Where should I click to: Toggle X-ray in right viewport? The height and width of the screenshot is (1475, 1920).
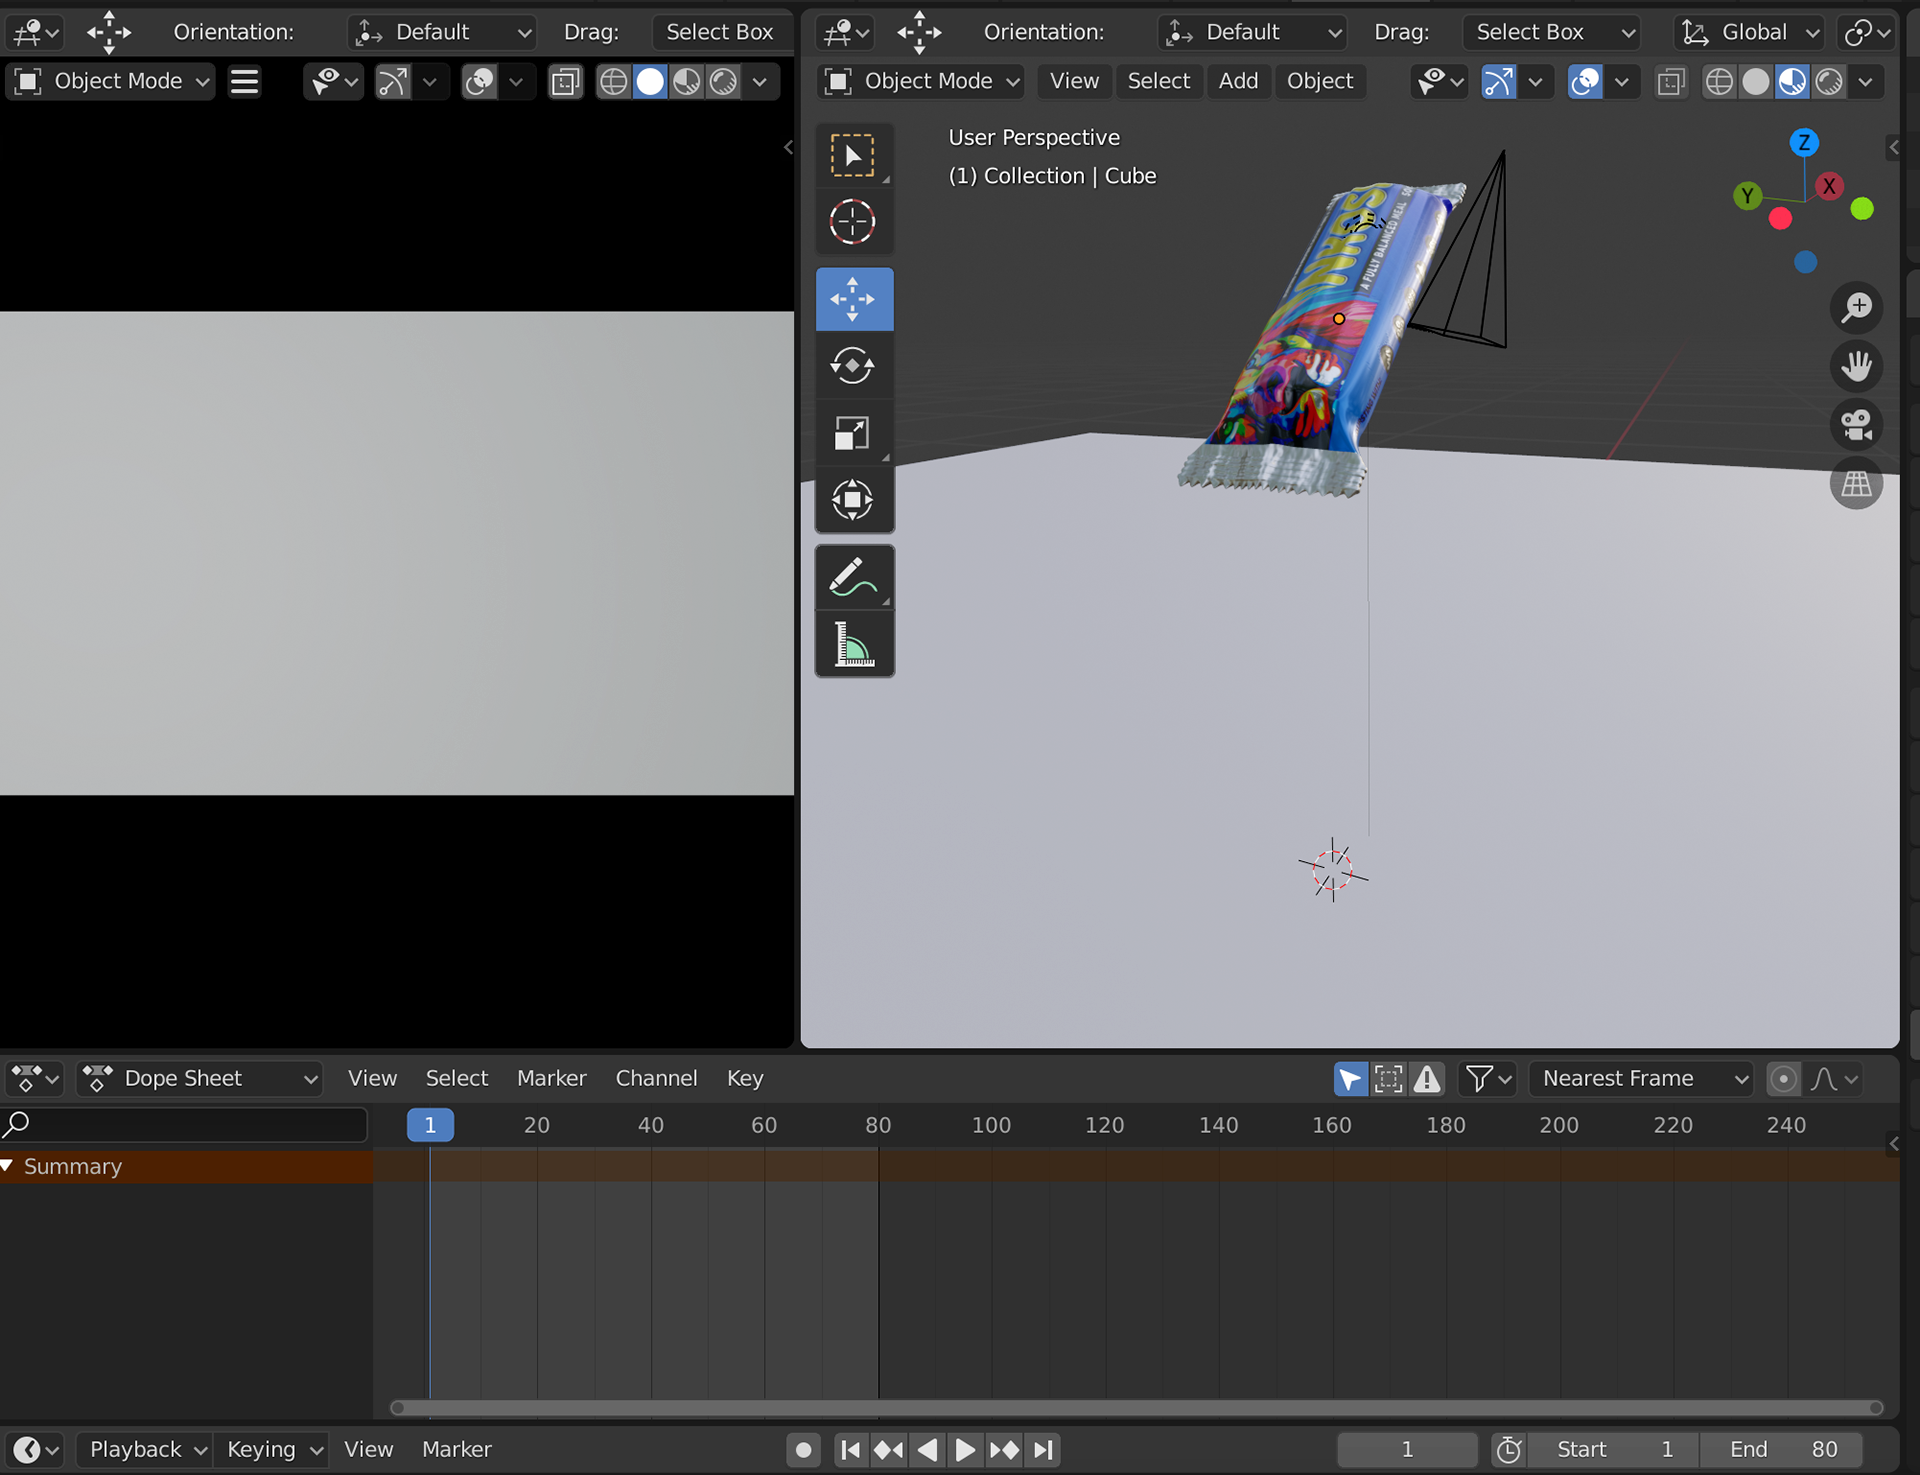point(1671,81)
